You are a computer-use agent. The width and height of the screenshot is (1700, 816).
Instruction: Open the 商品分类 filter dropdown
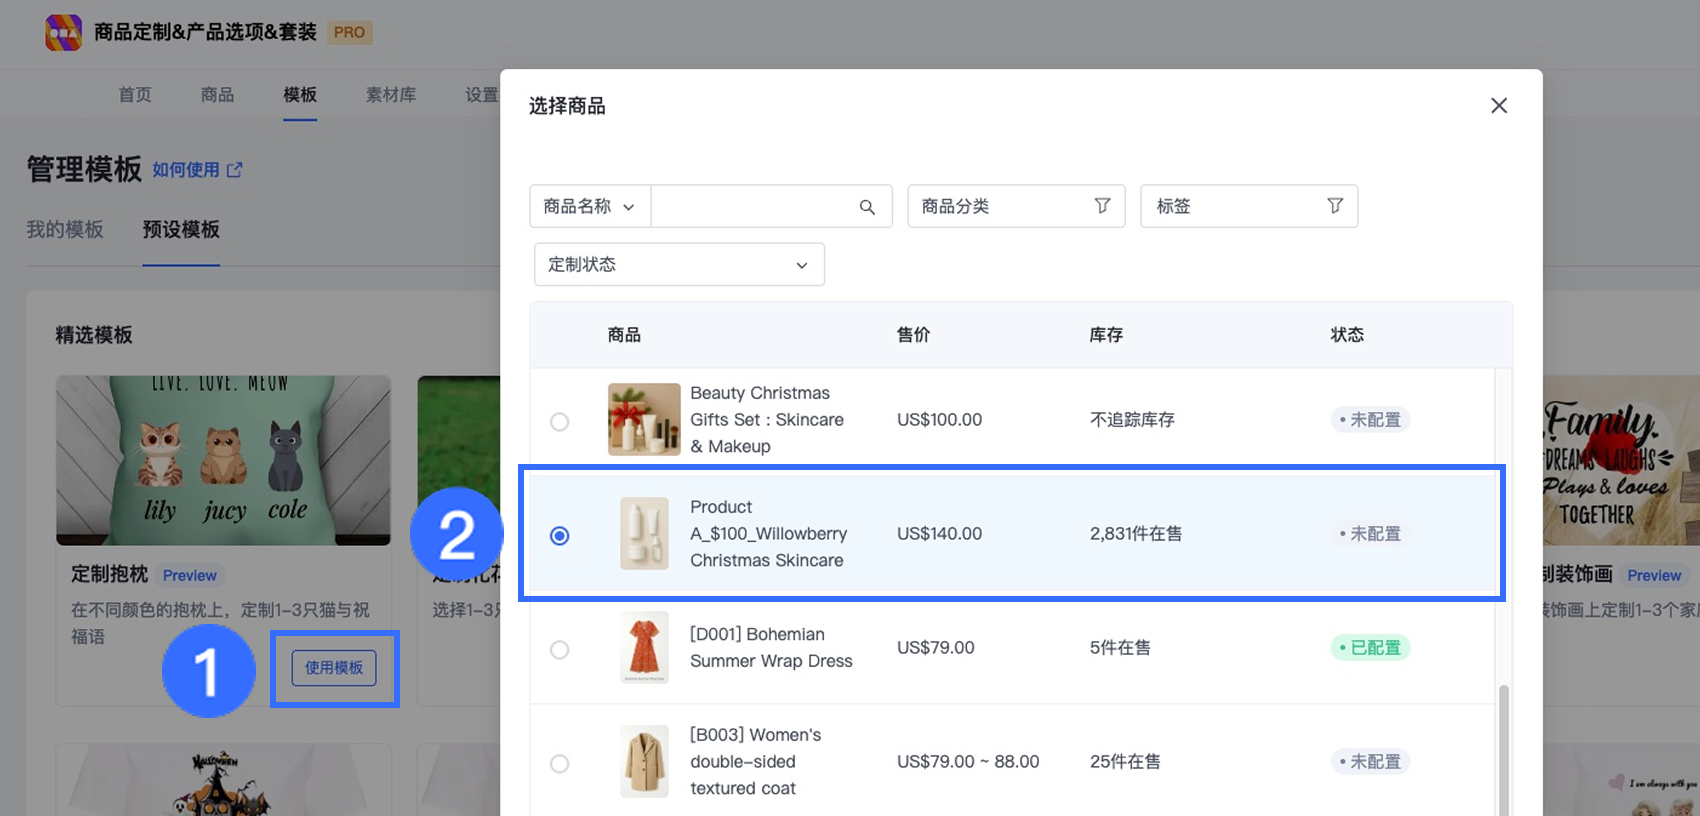1015,206
